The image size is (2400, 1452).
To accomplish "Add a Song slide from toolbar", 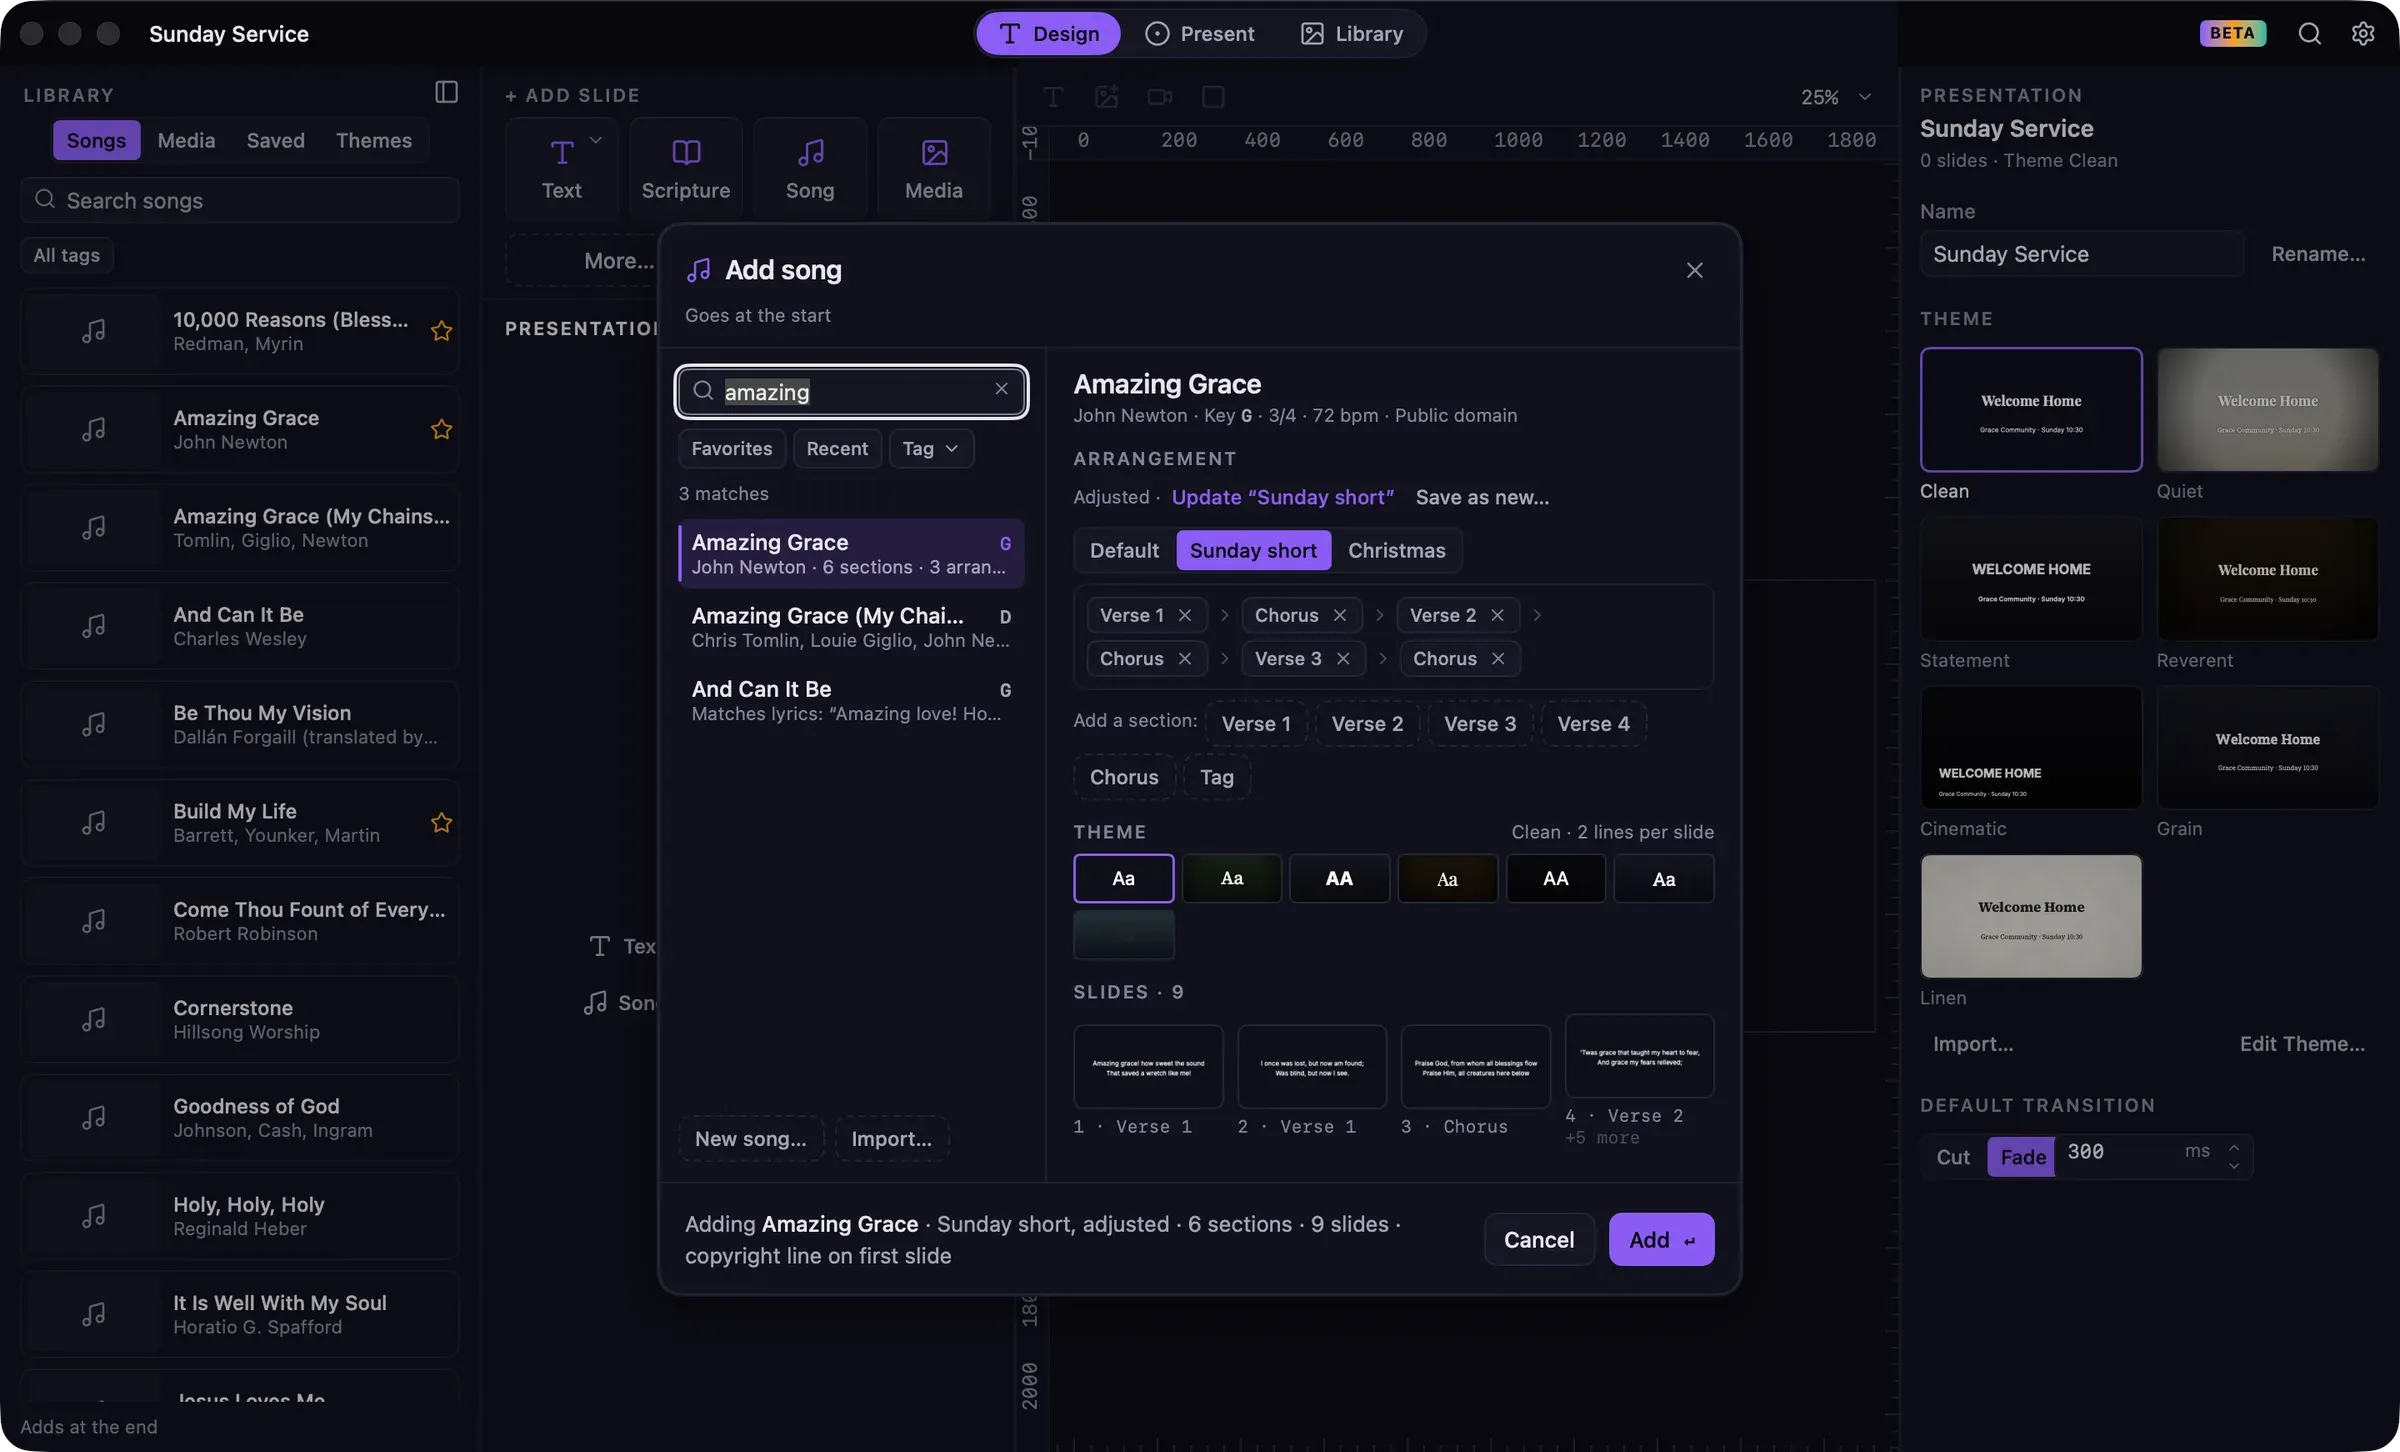I will (810, 169).
